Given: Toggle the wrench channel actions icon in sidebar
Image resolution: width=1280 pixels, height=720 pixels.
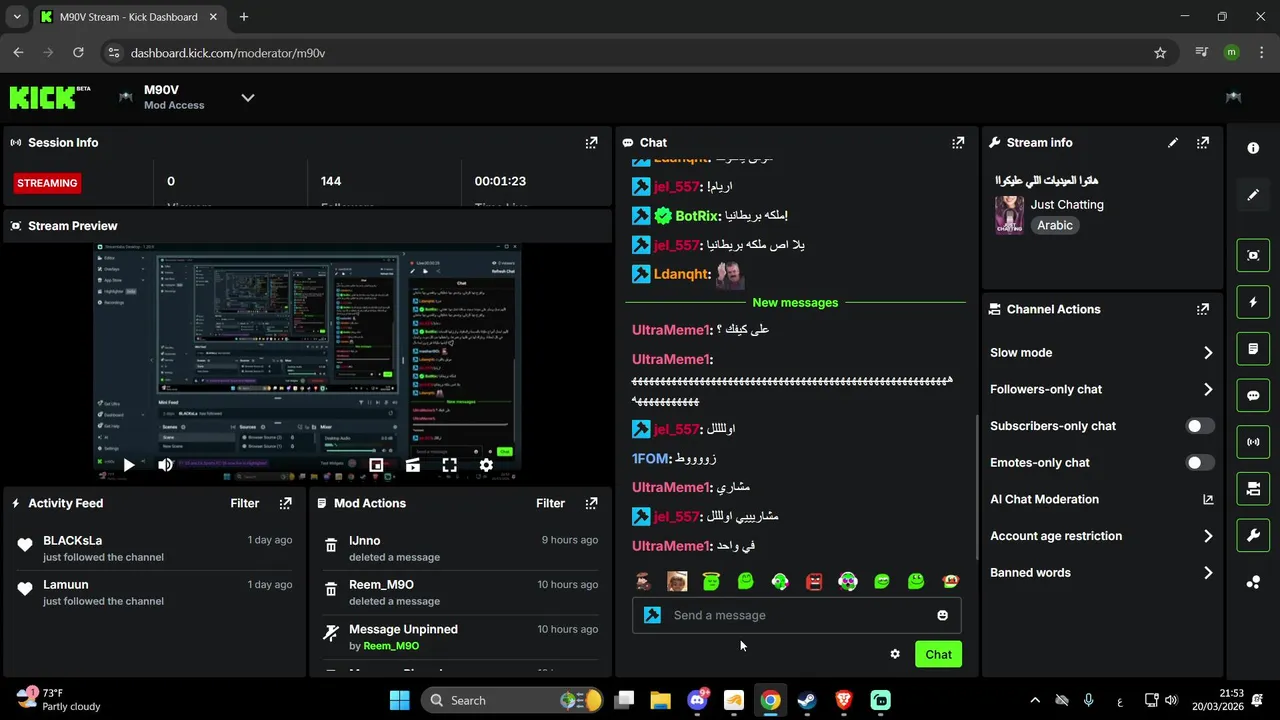Looking at the screenshot, I should (x=1253, y=535).
